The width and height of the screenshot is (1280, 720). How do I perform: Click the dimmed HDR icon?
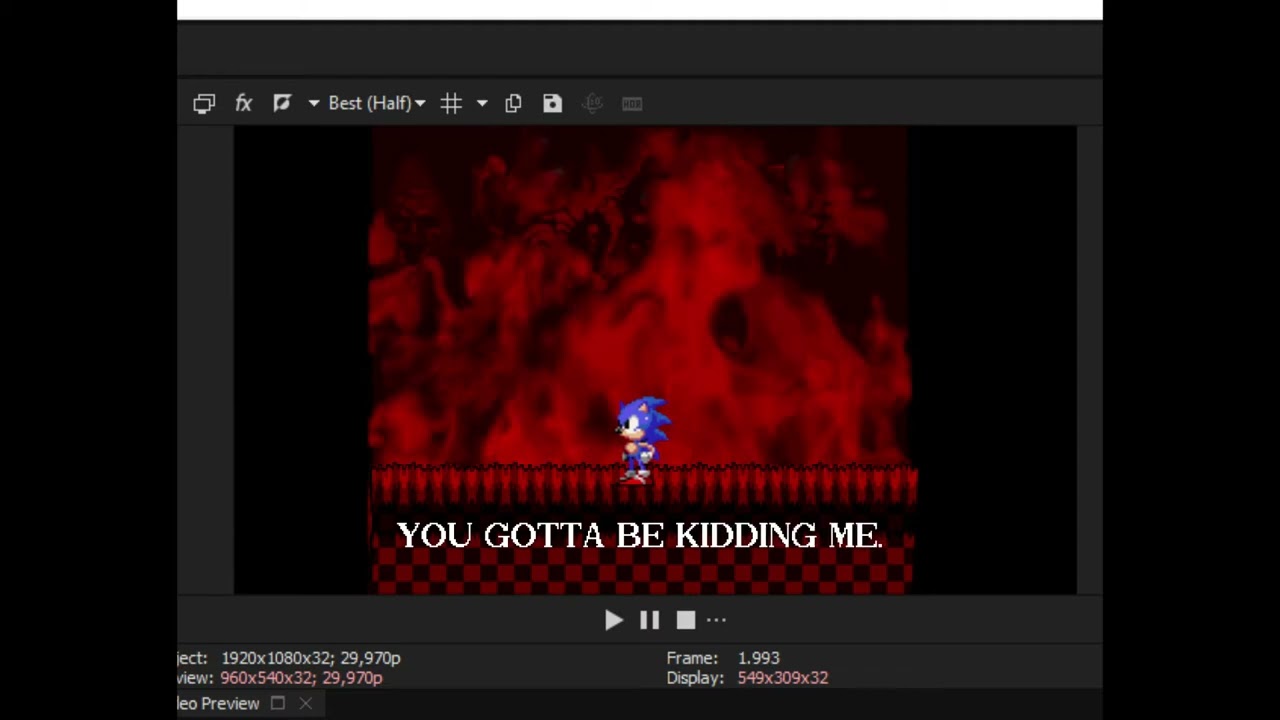[632, 103]
